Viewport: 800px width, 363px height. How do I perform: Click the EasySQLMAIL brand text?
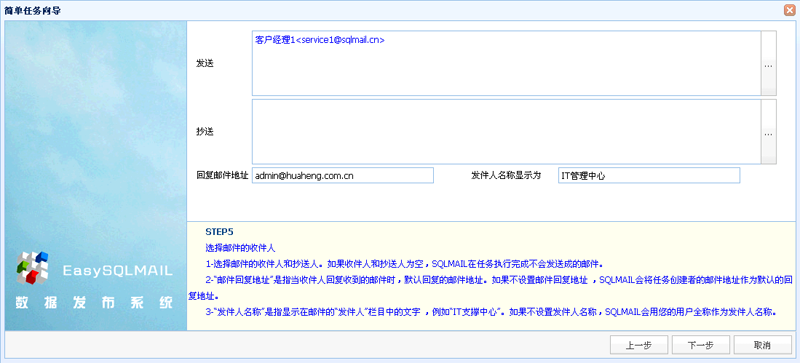tap(117, 270)
